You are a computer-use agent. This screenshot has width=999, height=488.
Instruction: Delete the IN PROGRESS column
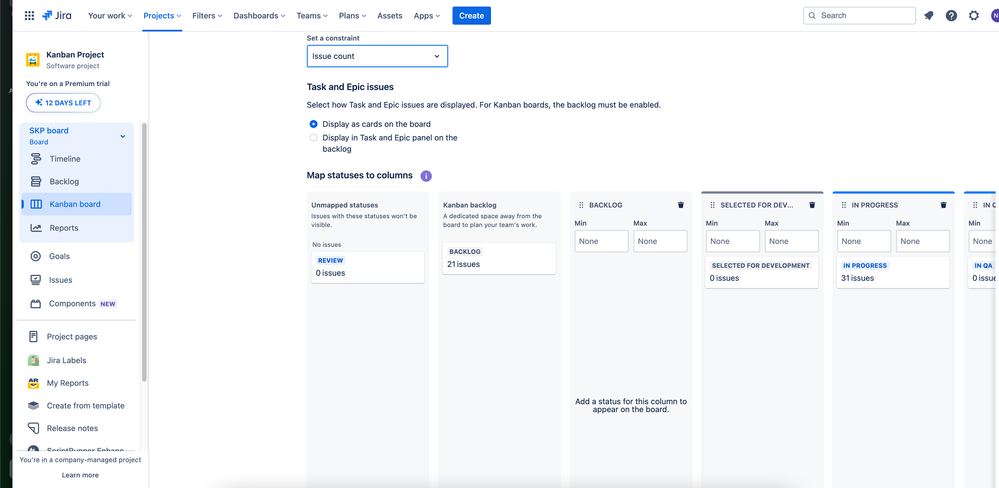click(x=943, y=205)
